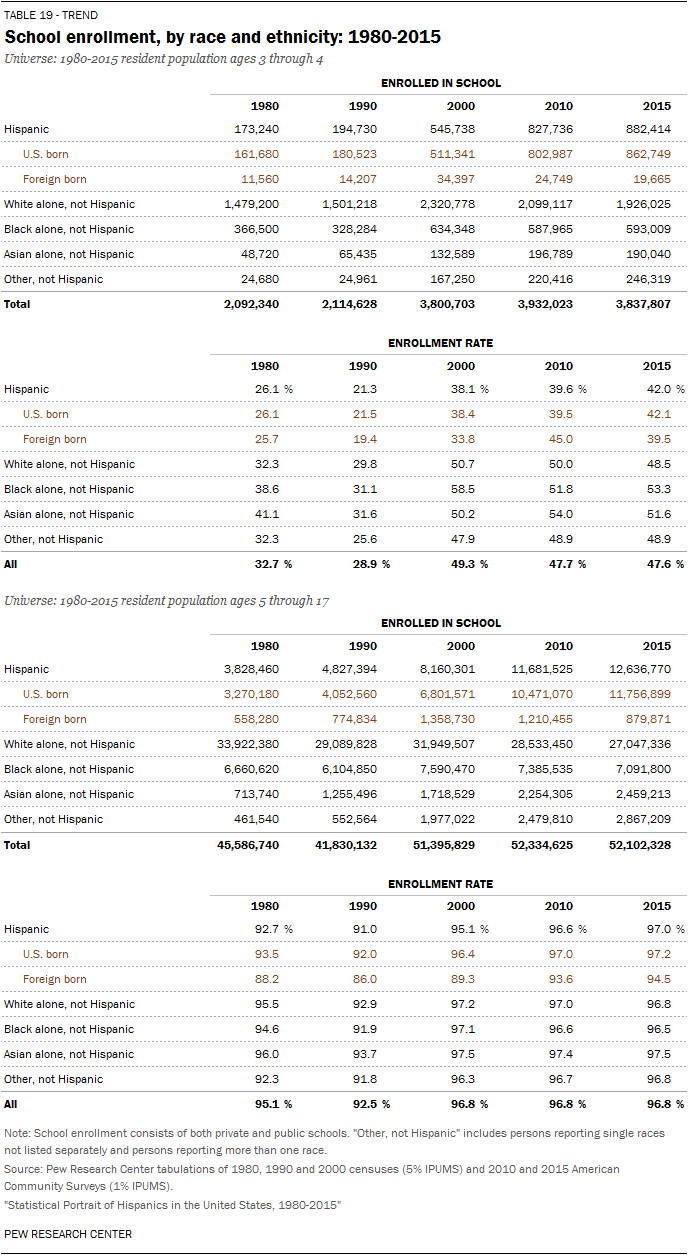Select the 58.5 Black alone enrollment rate

click(461, 489)
